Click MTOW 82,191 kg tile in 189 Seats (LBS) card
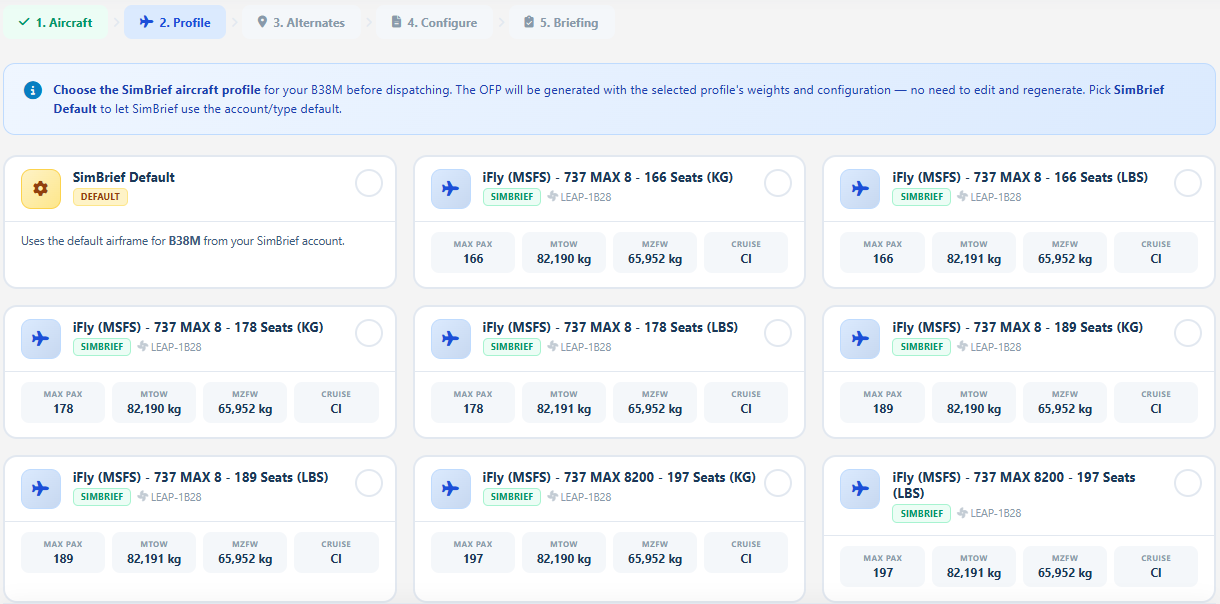 coord(154,552)
